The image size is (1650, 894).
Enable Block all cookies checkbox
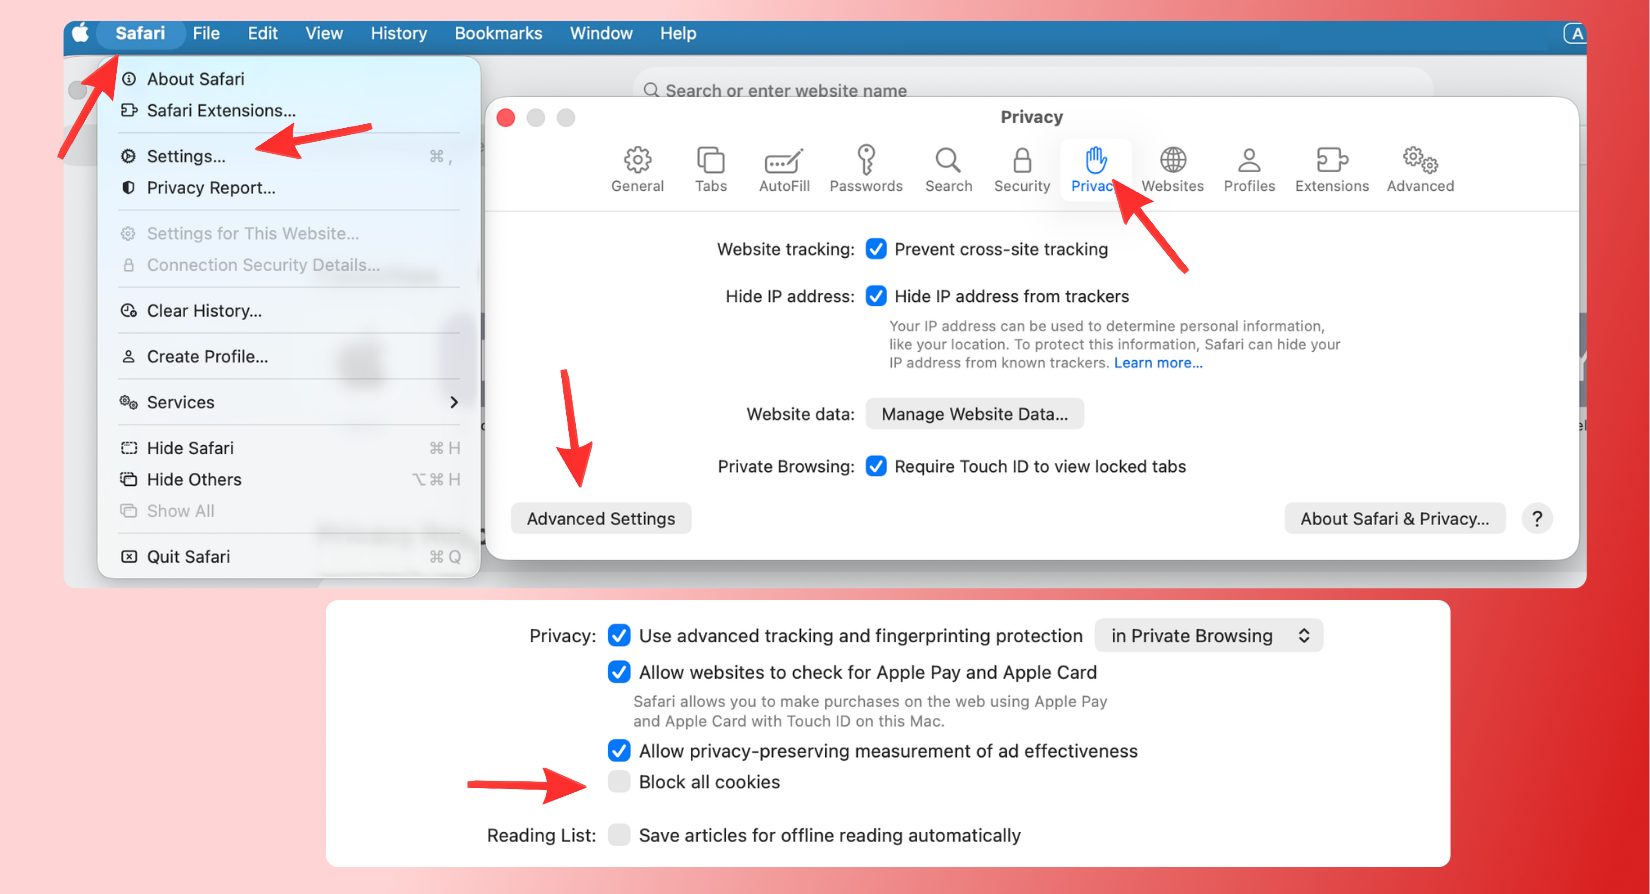click(x=619, y=781)
